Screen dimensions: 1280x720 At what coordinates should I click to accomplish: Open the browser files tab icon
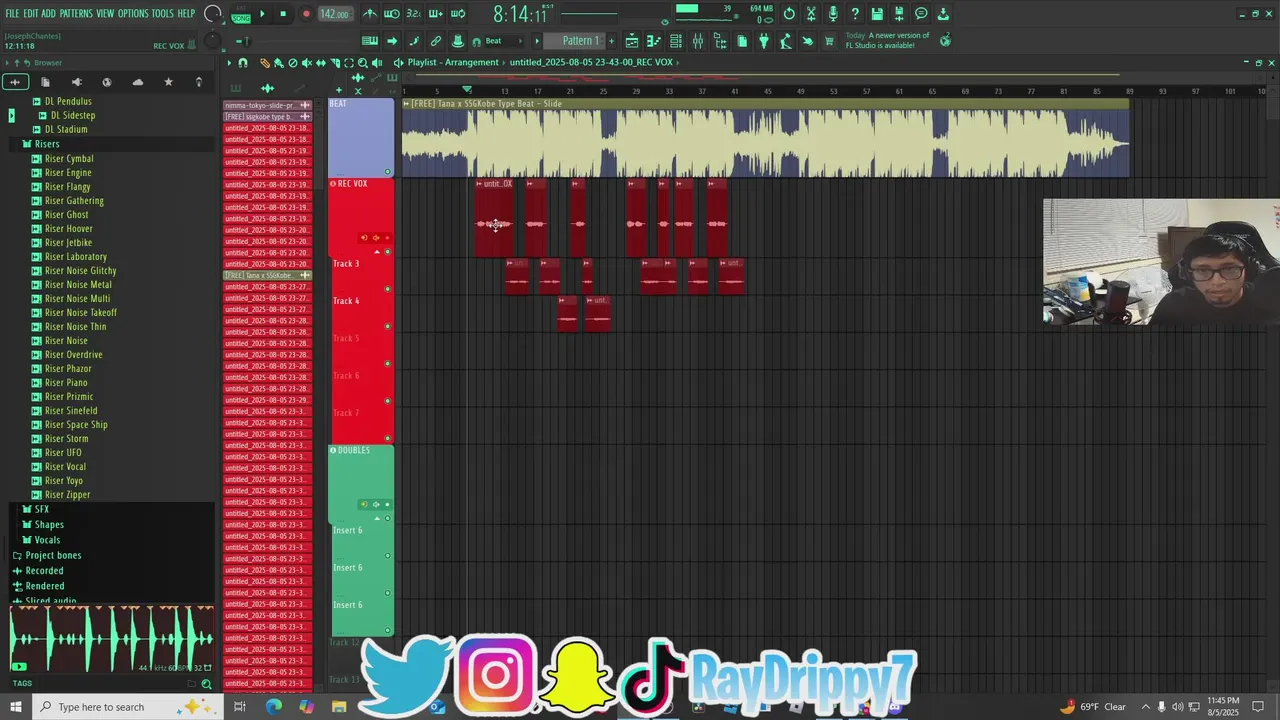46,82
